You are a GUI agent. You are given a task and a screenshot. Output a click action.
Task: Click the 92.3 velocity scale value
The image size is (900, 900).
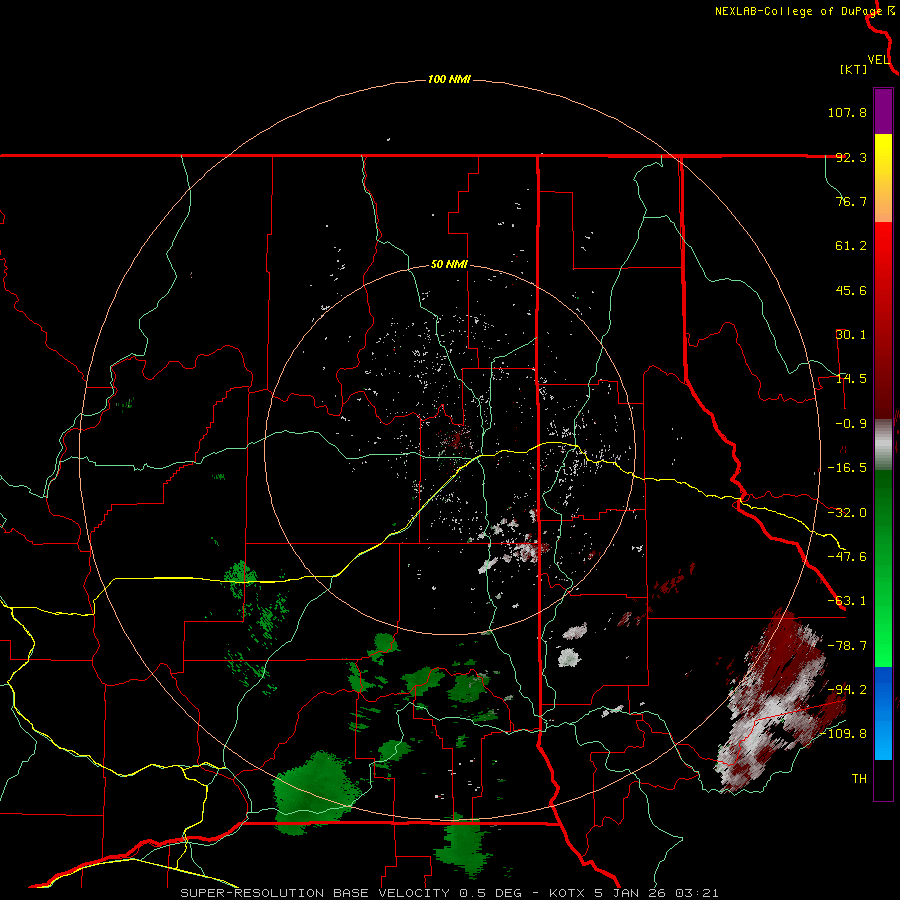coord(851,157)
